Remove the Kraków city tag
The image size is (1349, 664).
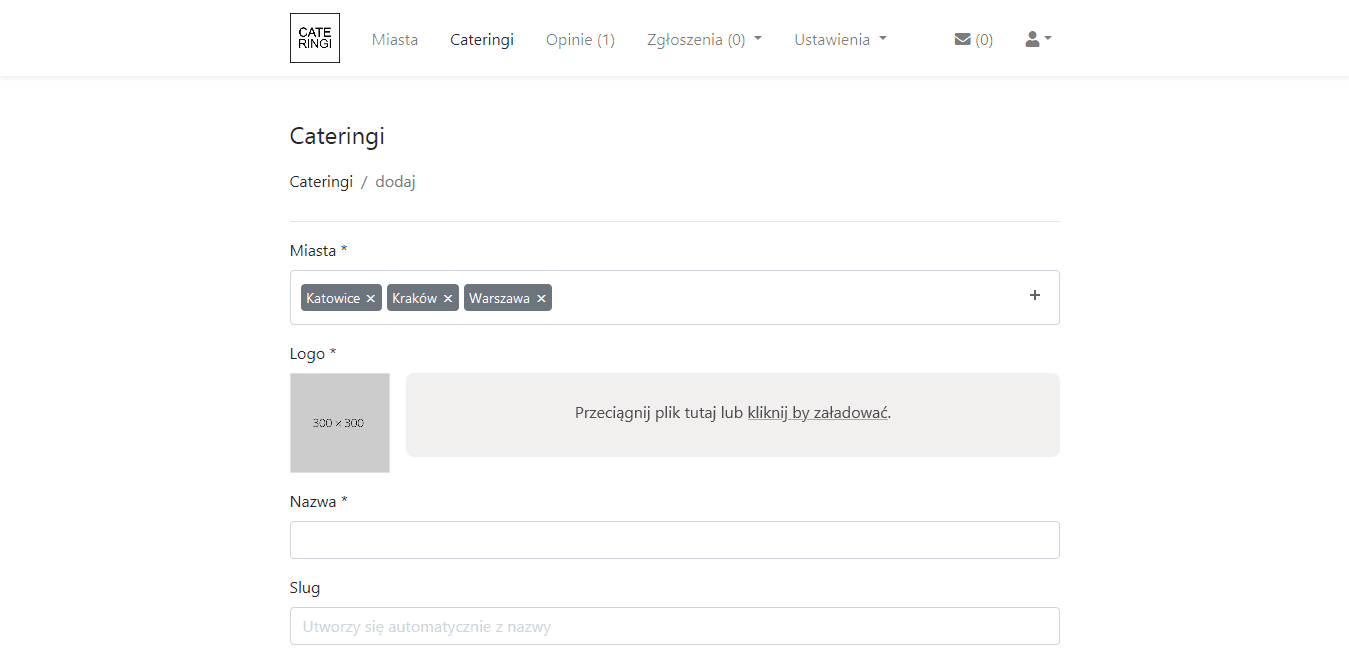click(x=448, y=299)
